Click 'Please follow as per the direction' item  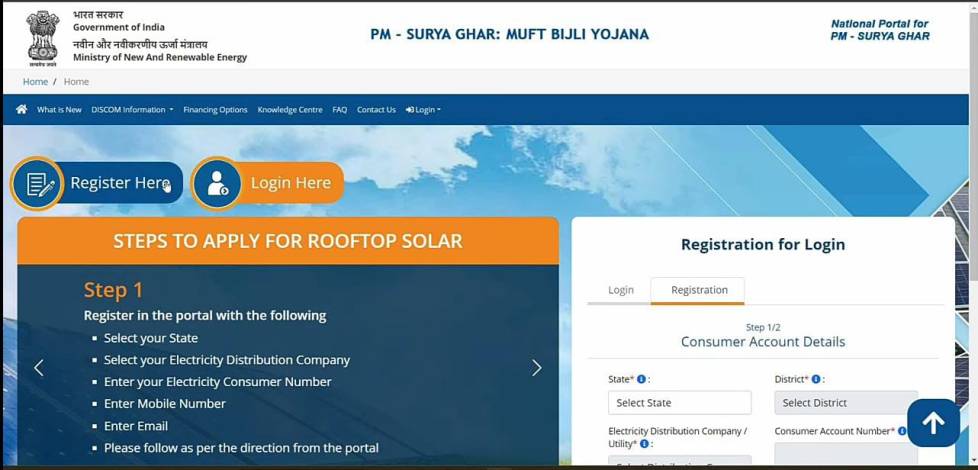coord(241,448)
